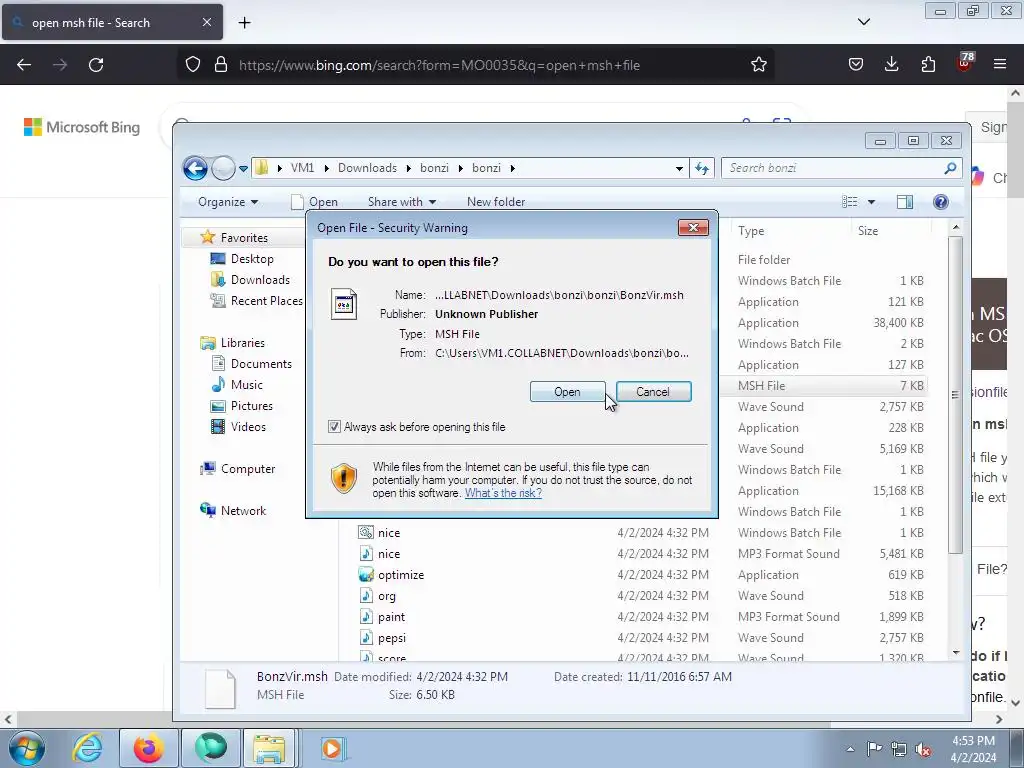This screenshot has height=768, width=1024.
Task: Click Open in the Explorer toolbar
Action: click(x=315, y=202)
